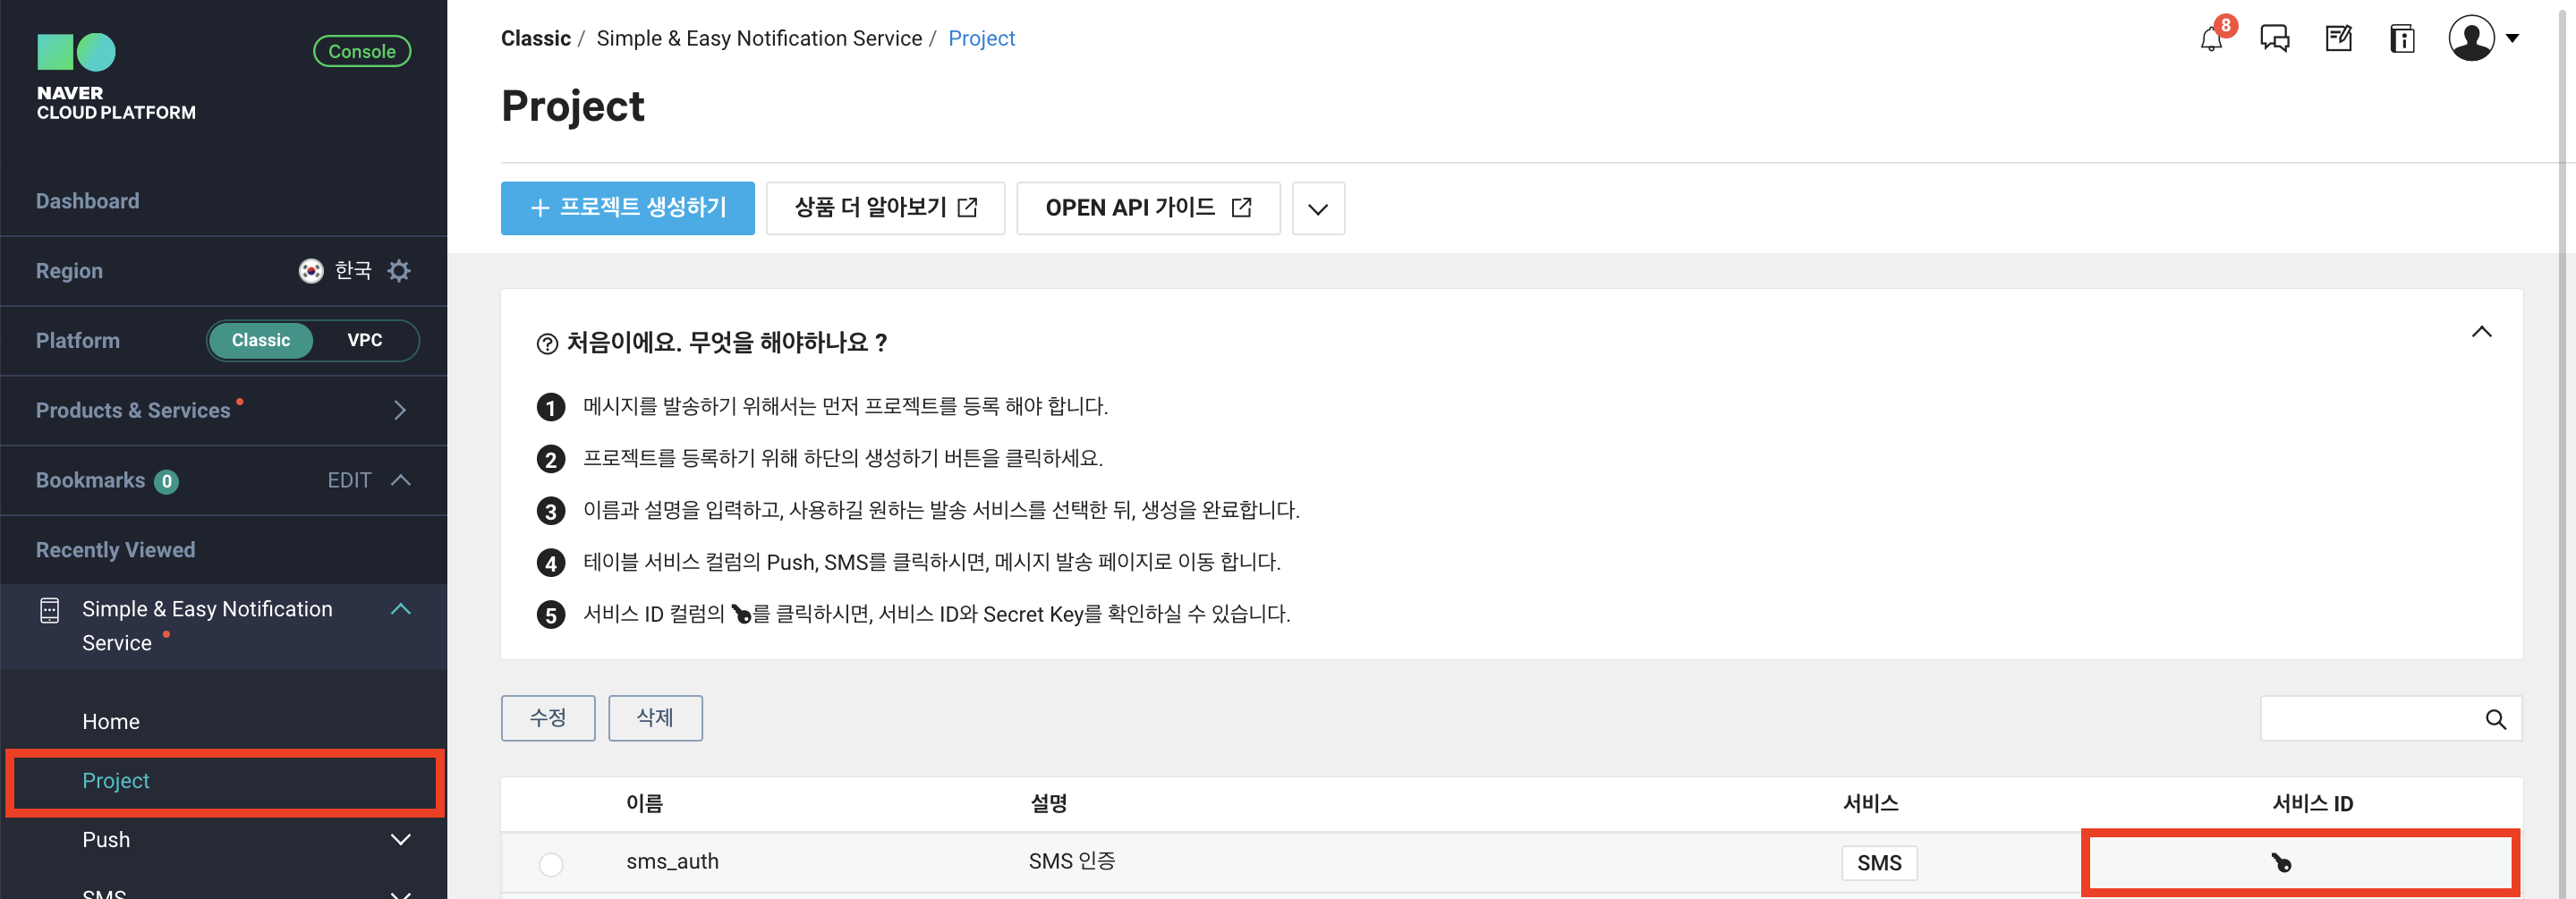Viewport: 2576px width, 899px height.
Task: Open the more options dropdown next to OPEN API guide
Action: [1318, 208]
